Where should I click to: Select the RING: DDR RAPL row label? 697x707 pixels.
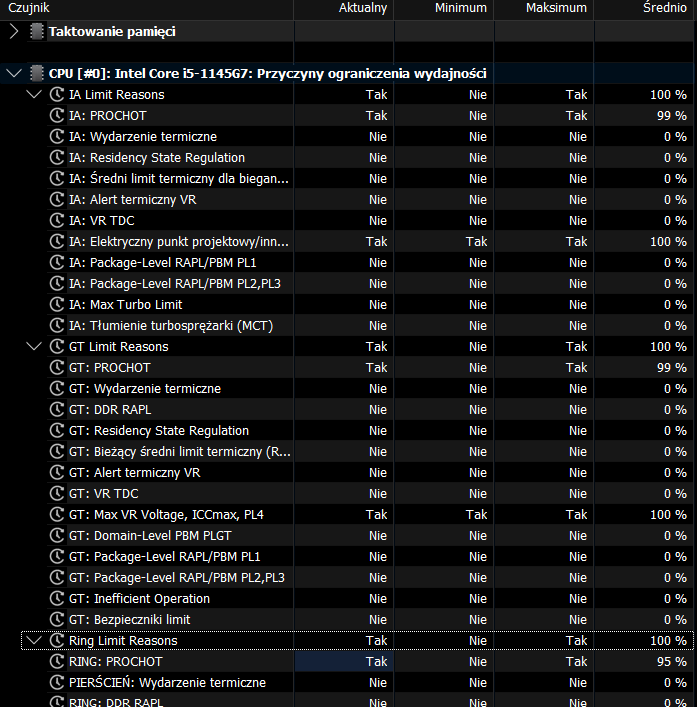116,702
